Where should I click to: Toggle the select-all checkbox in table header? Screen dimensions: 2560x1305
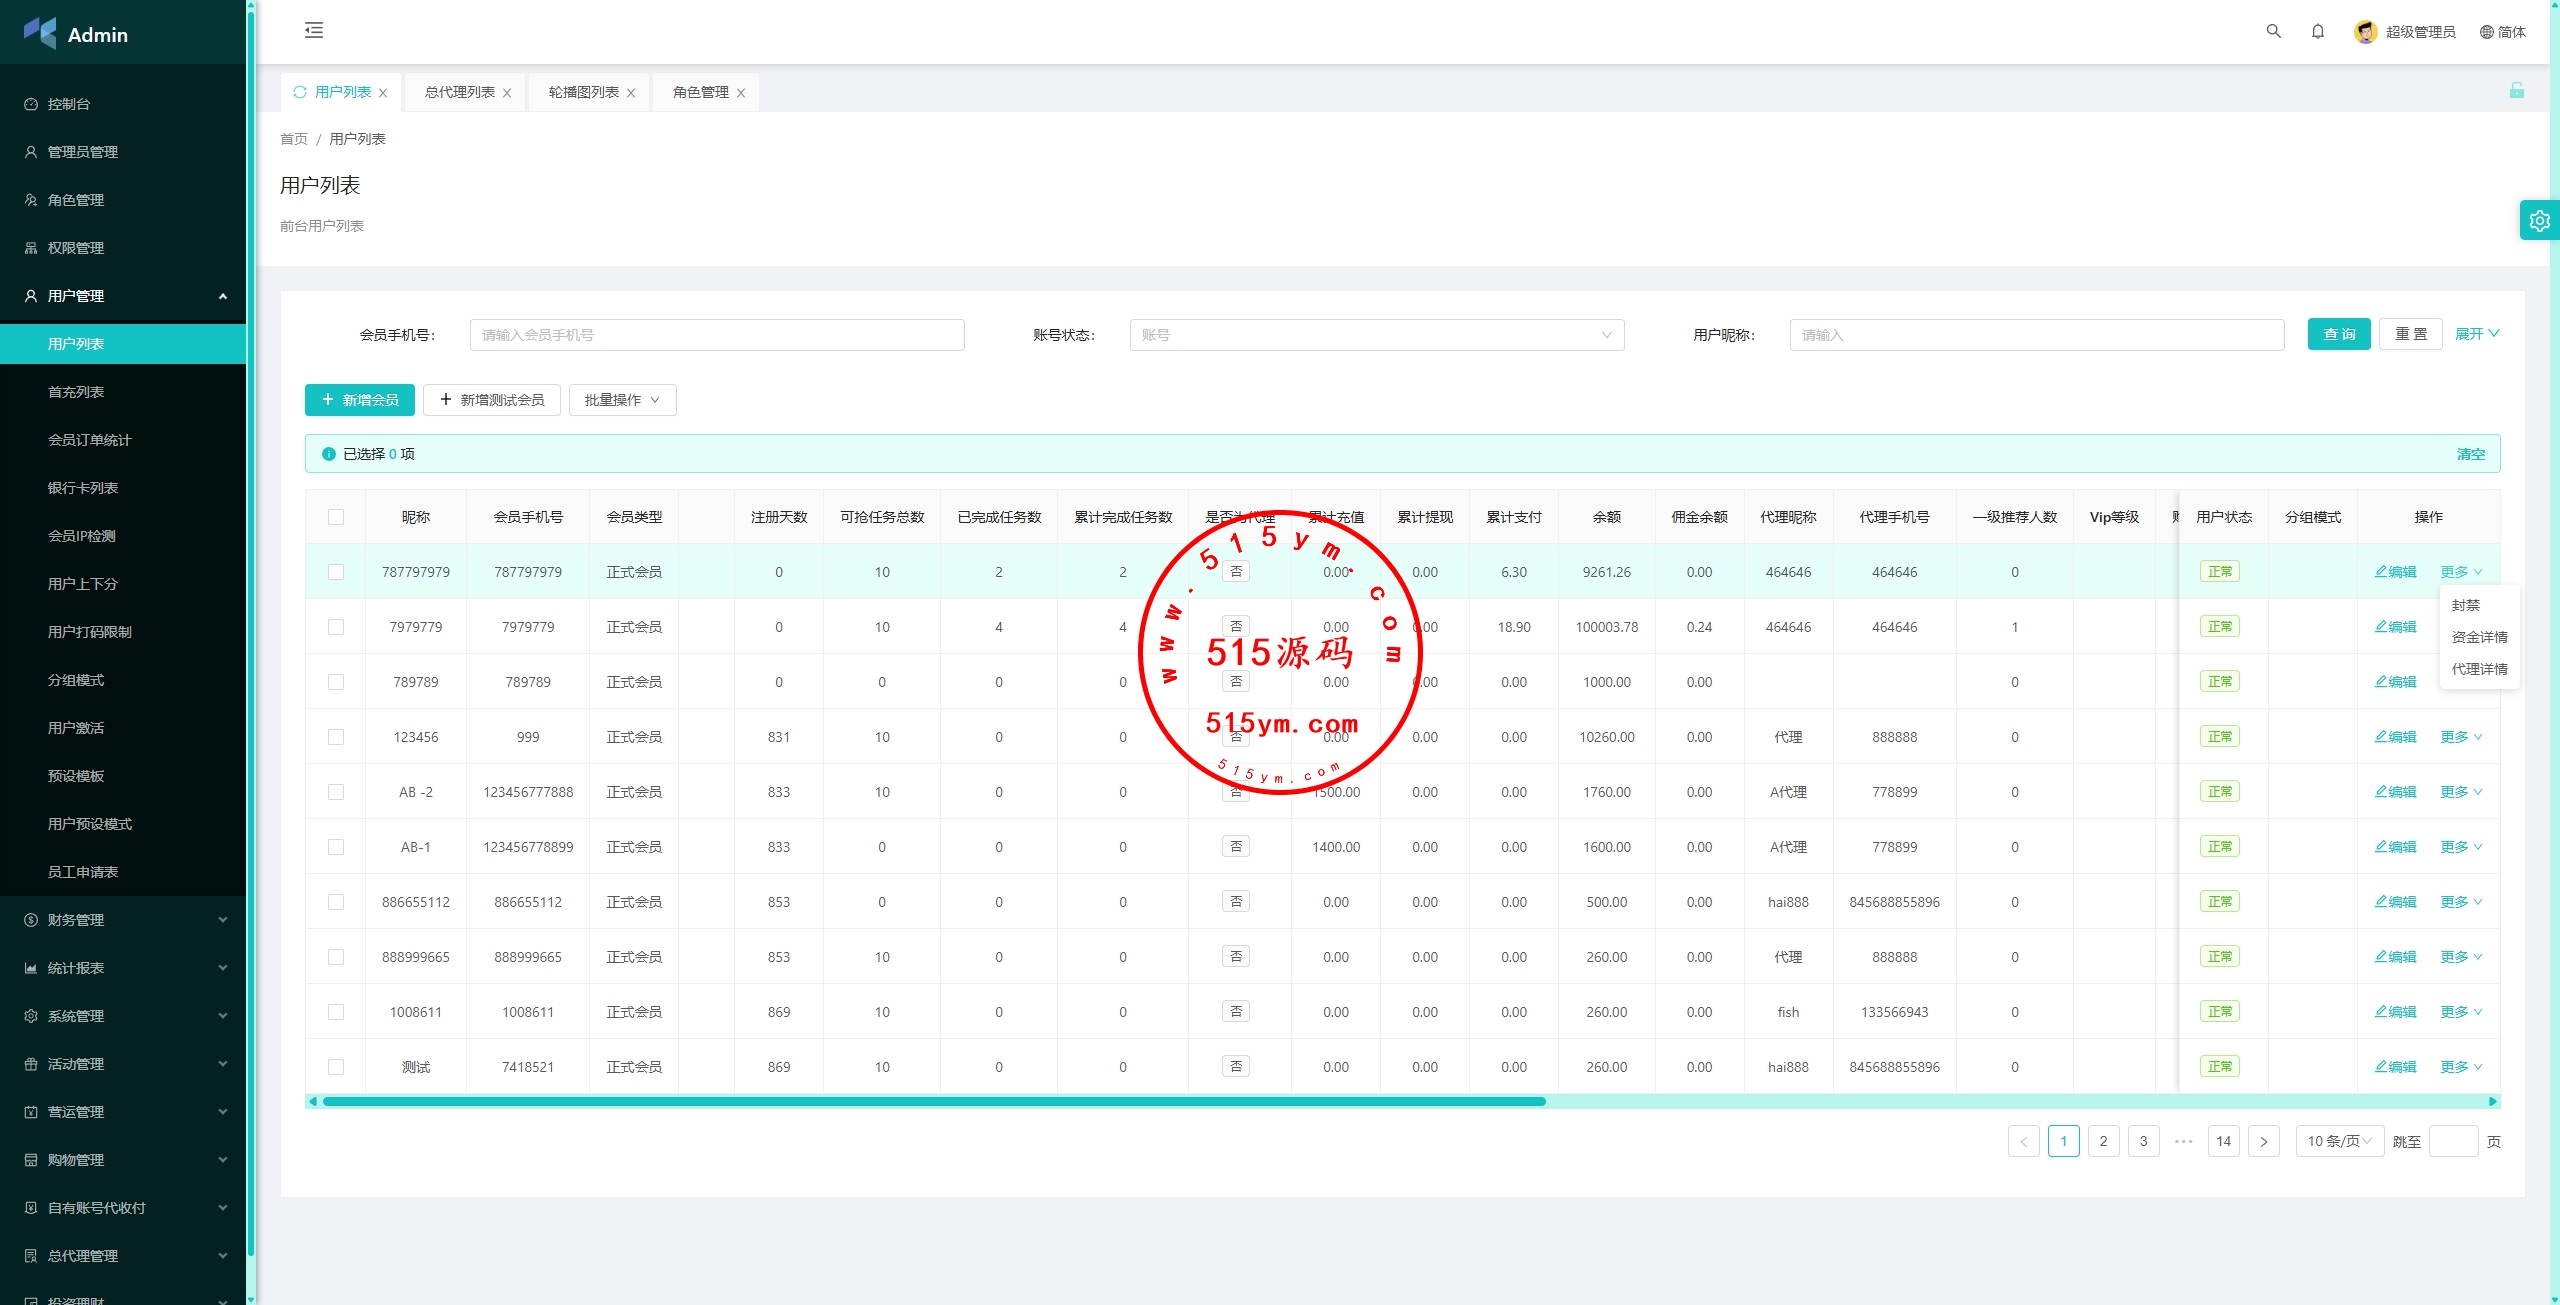[x=336, y=517]
